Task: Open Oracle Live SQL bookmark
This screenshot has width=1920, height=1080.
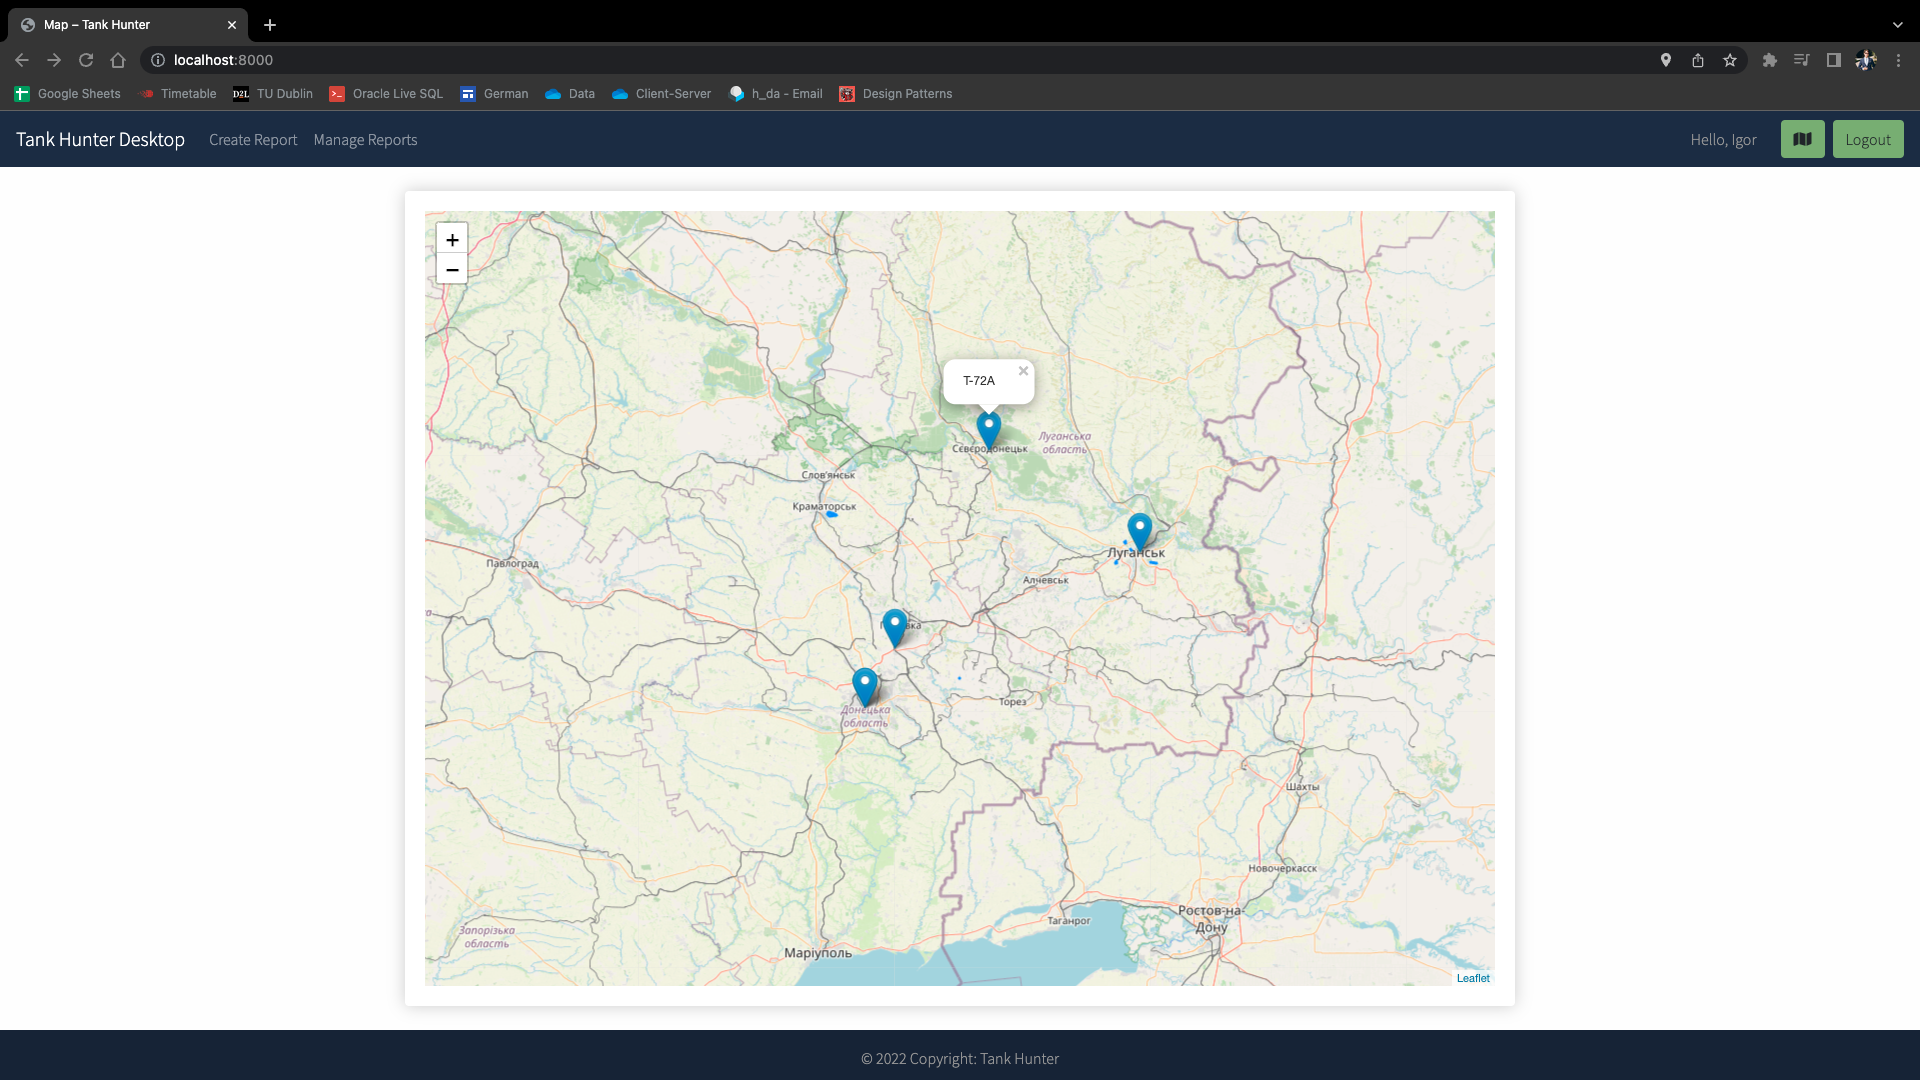Action: click(x=386, y=94)
